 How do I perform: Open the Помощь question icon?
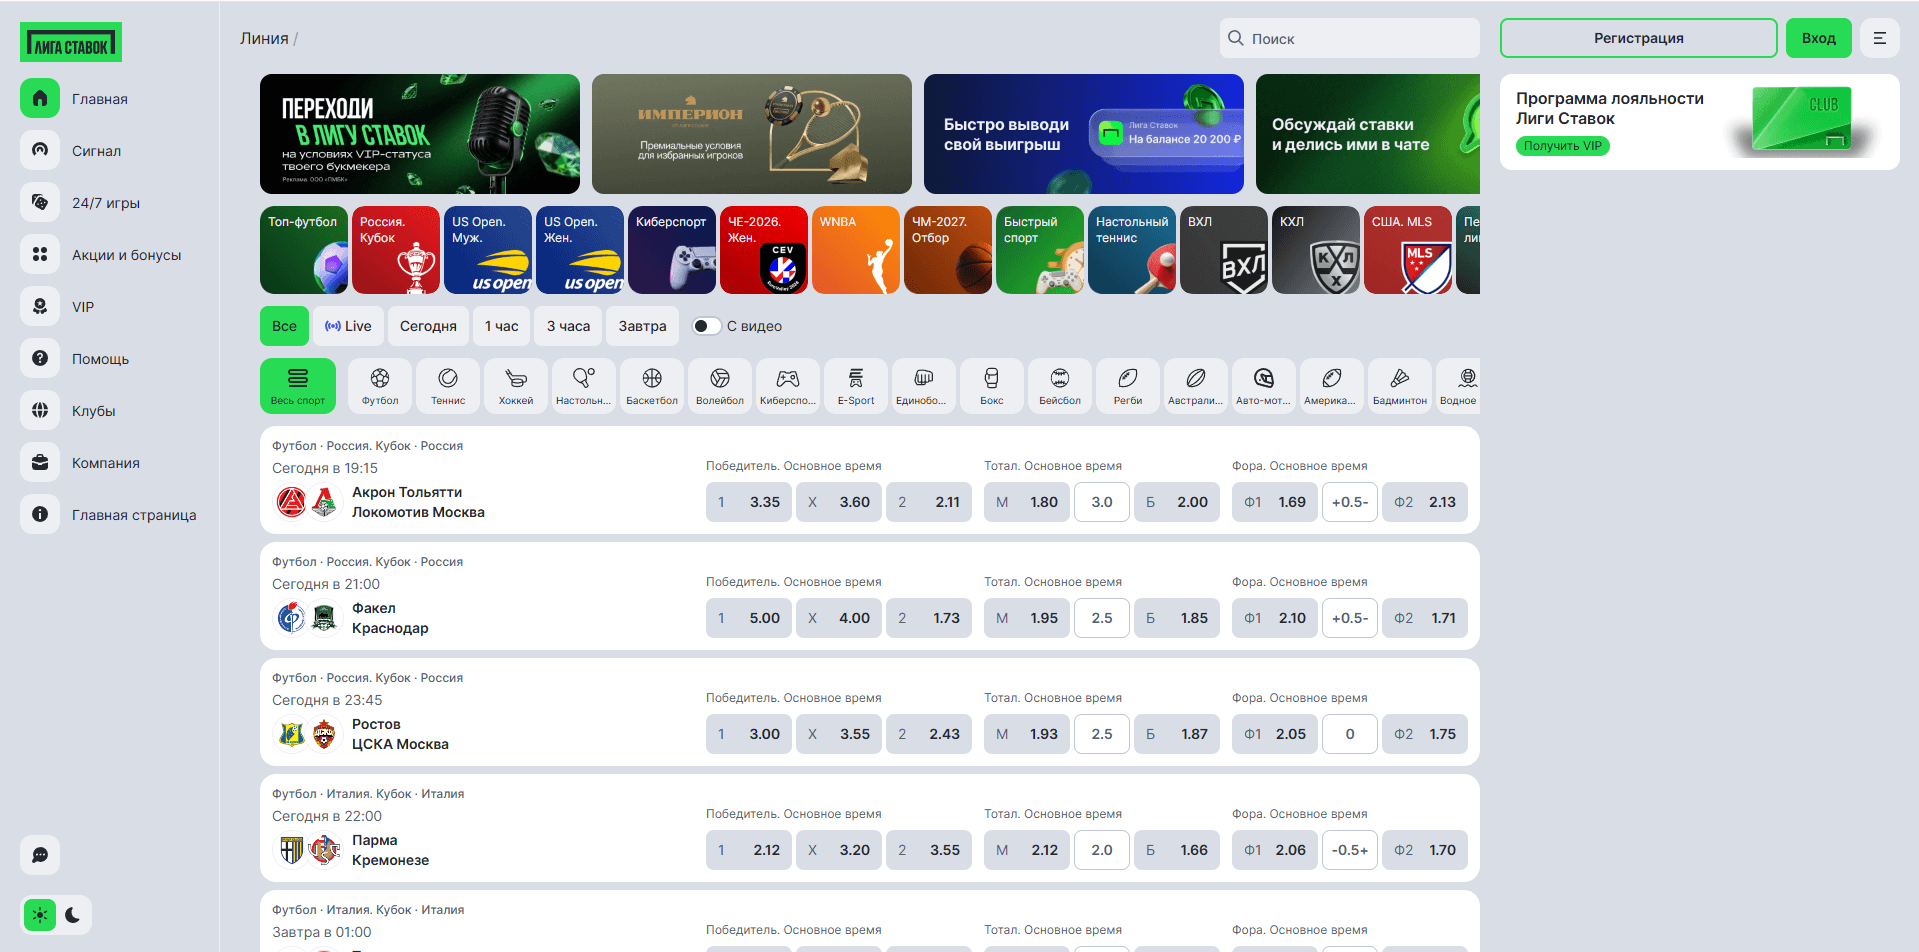click(x=40, y=358)
